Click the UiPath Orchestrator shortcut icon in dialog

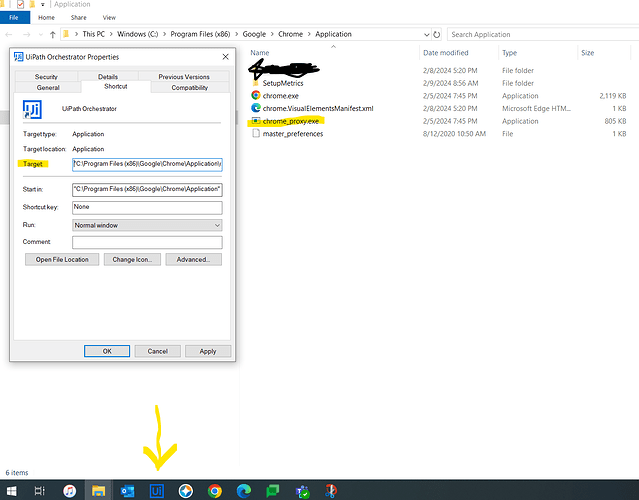coord(32,109)
